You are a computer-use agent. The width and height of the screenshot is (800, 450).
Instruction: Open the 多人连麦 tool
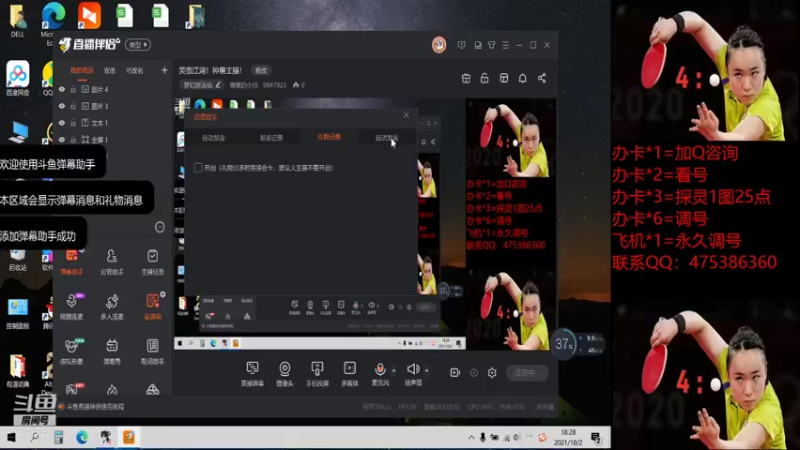112,307
